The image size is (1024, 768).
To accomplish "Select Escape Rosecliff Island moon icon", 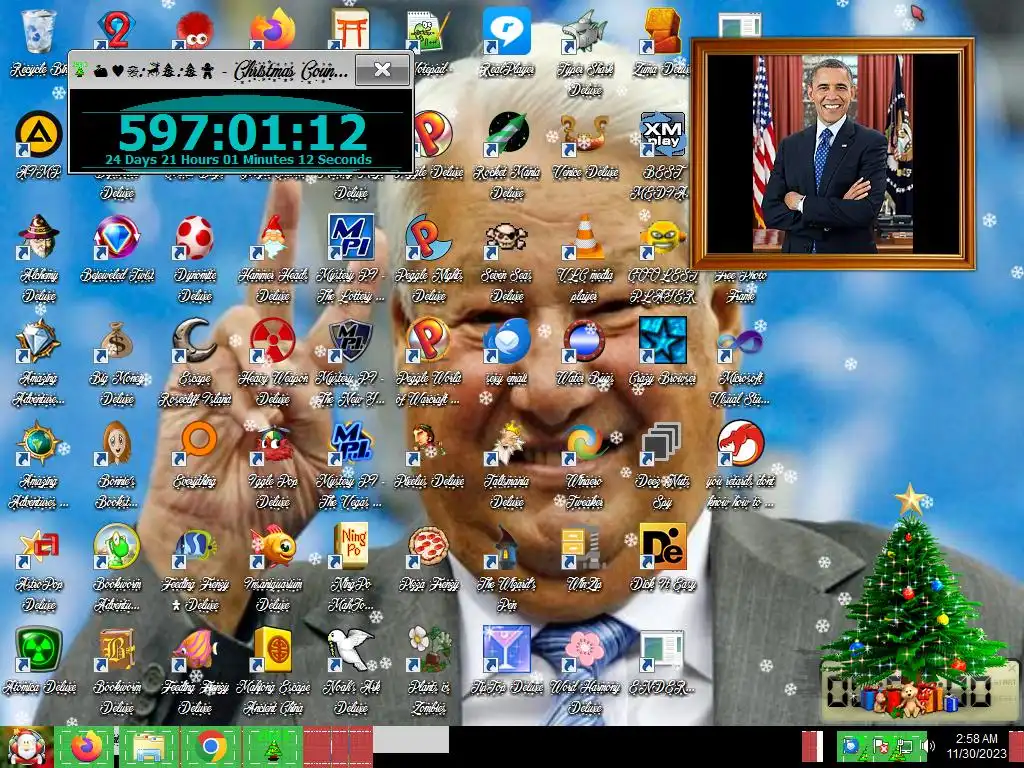I will [x=195, y=340].
